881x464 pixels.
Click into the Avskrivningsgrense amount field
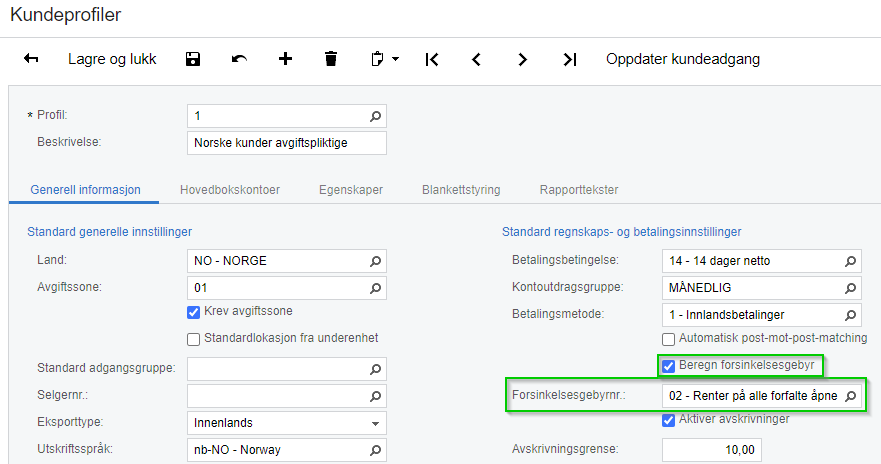point(712,450)
